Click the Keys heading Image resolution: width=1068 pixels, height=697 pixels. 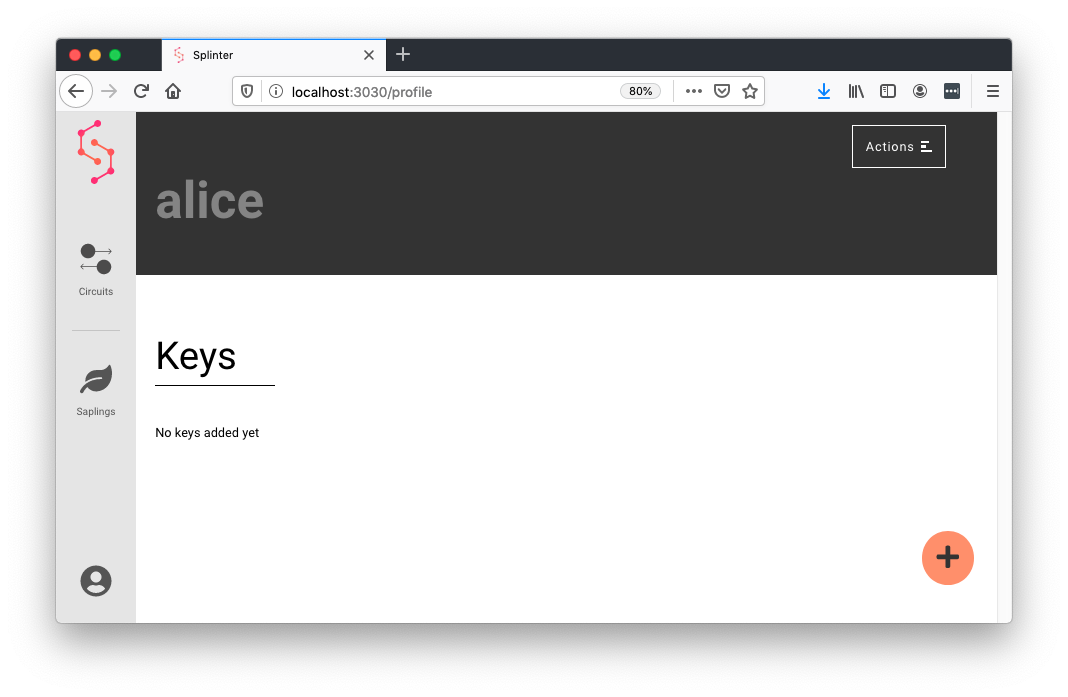click(x=195, y=356)
